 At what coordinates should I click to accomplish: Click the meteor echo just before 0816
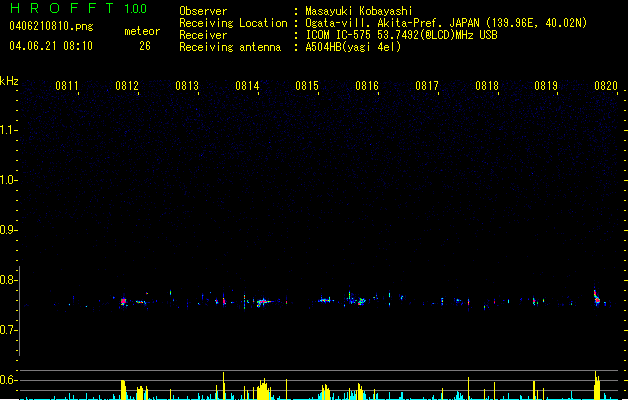(x=361, y=301)
